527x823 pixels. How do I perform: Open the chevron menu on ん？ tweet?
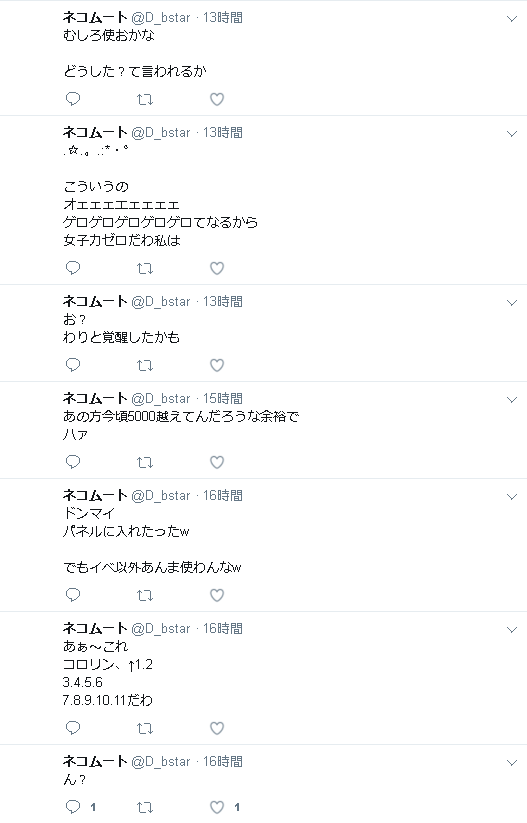point(512,763)
